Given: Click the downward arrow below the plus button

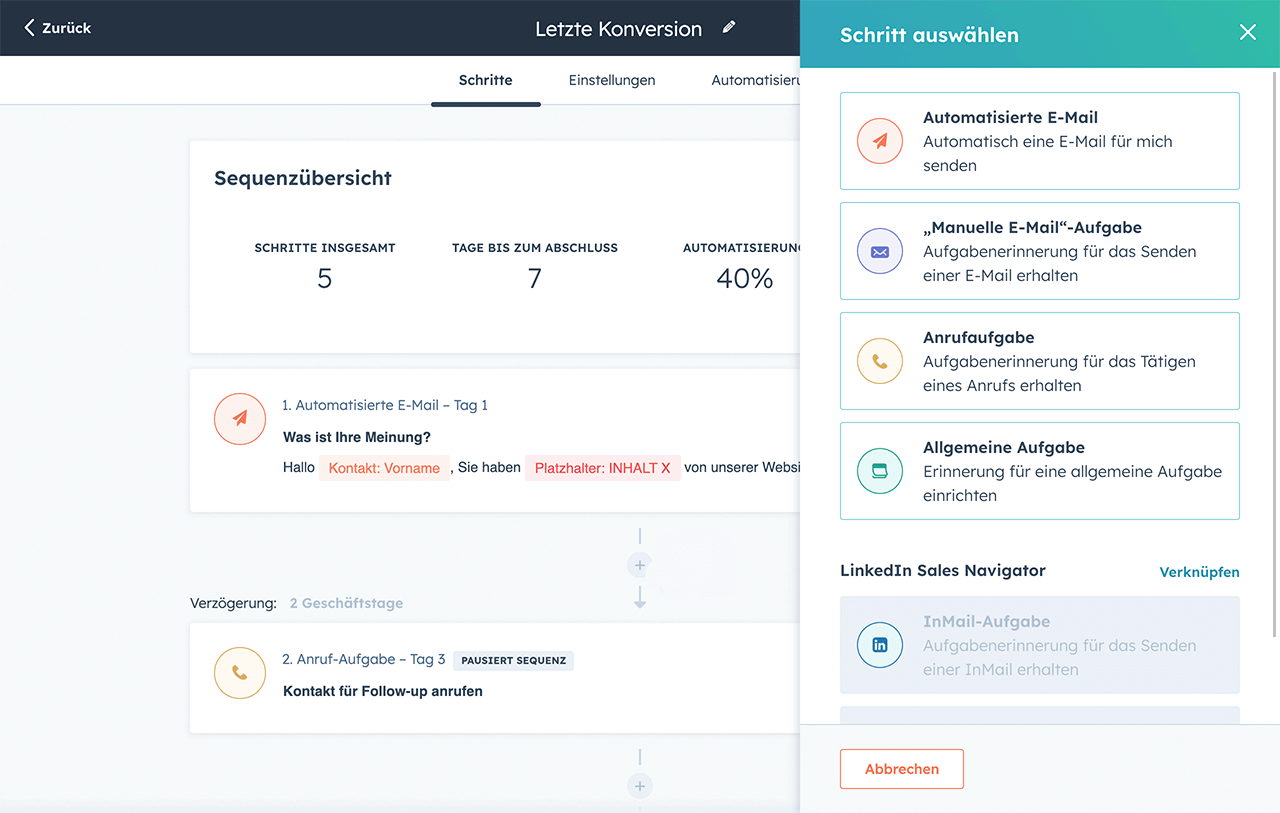Looking at the screenshot, I should [639, 600].
